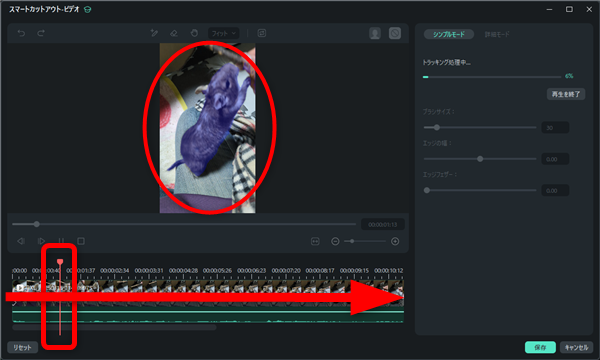Click the tracking progress bar
Viewport: 600px width, 360px height.
(x=492, y=77)
